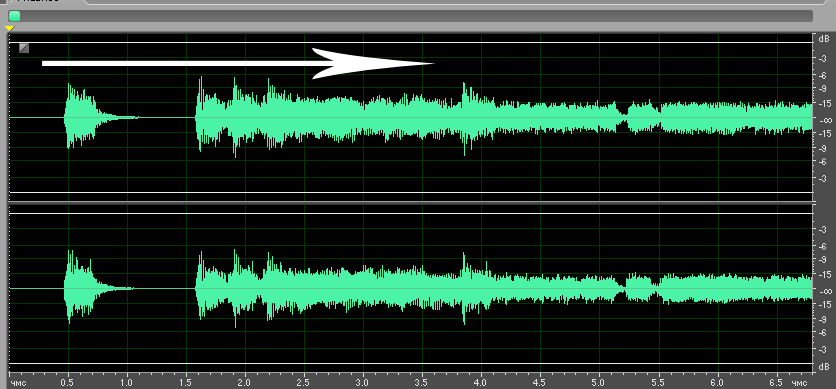
Task: Click the 5.5 mark on the time ruler
Action: click(x=658, y=383)
